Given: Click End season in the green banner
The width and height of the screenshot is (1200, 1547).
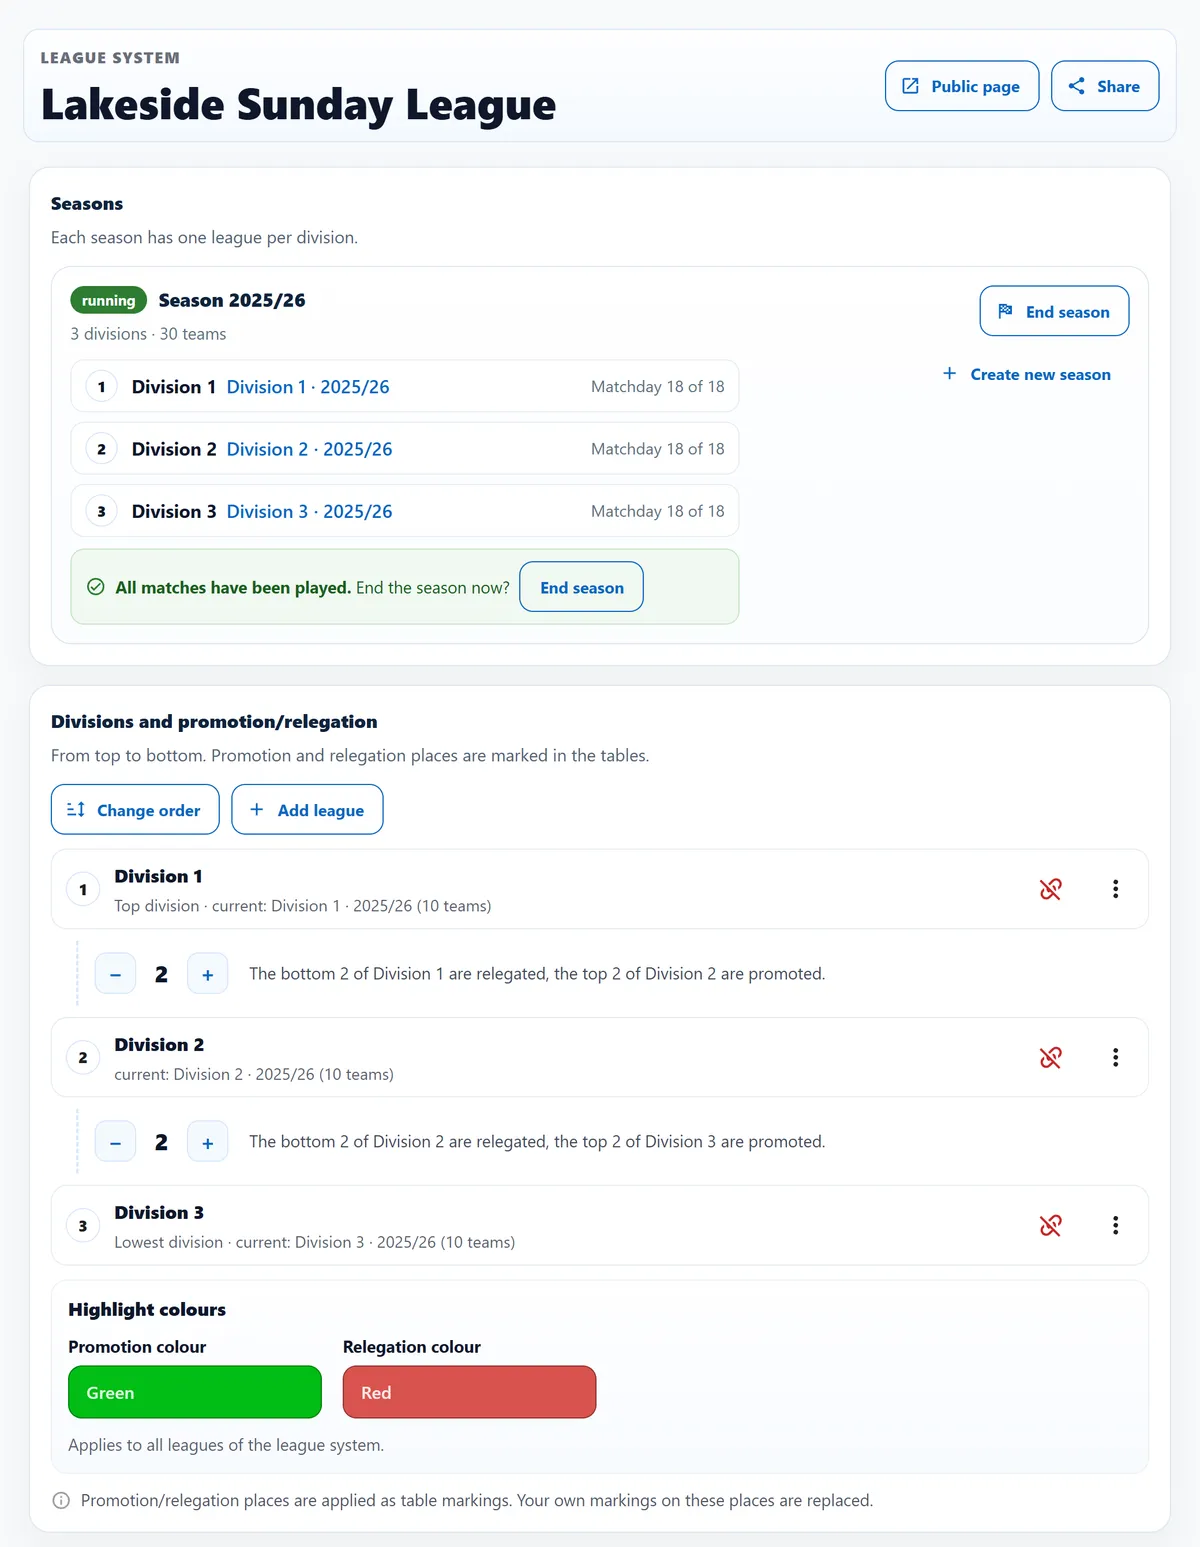Looking at the screenshot, I should tap(582, 587).
